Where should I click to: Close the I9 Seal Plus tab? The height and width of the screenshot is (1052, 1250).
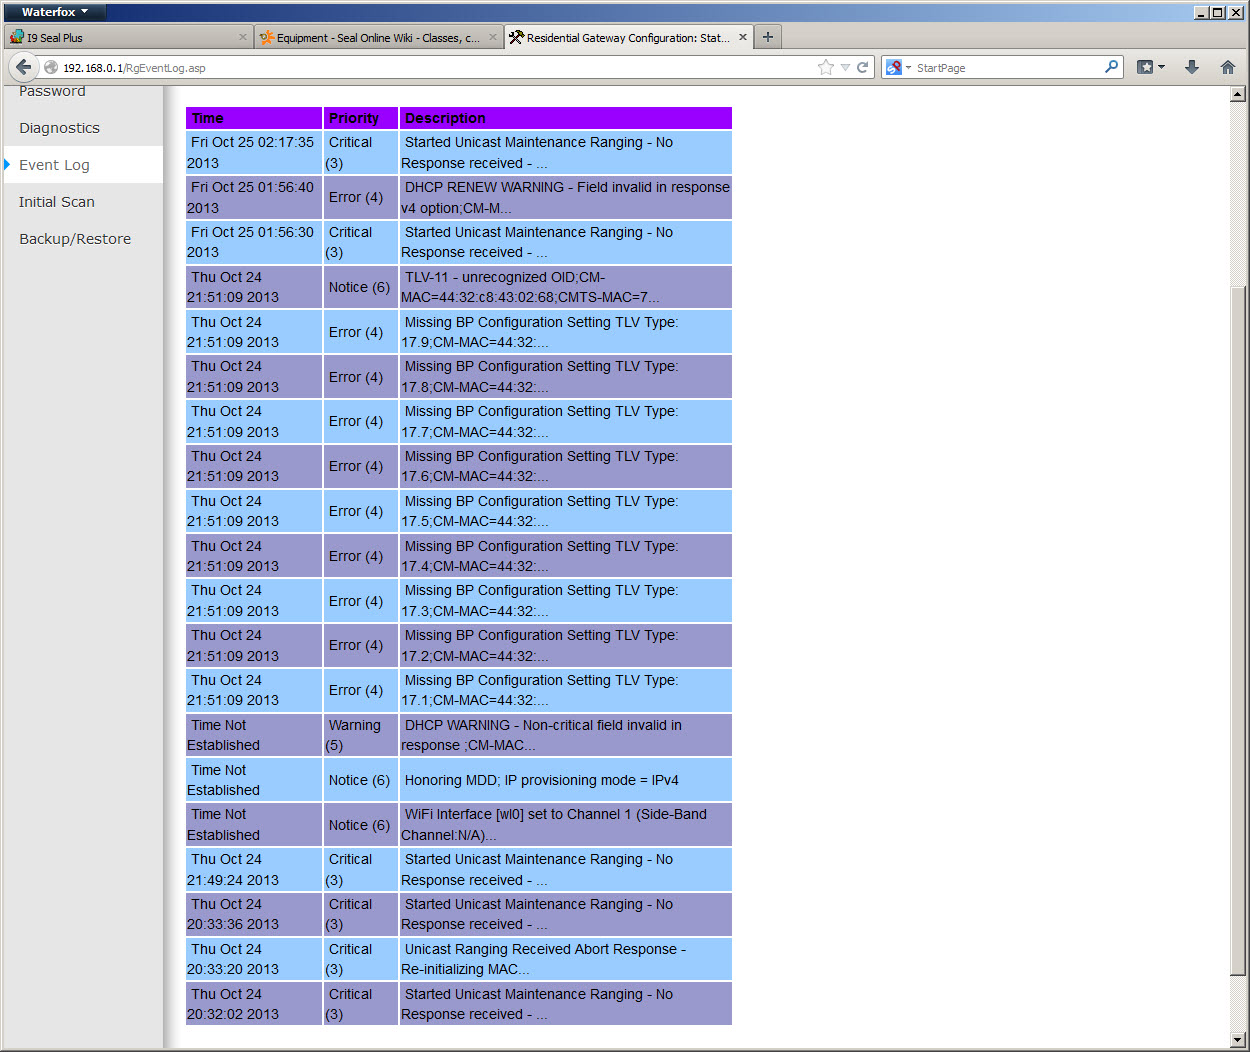(242, 37)
